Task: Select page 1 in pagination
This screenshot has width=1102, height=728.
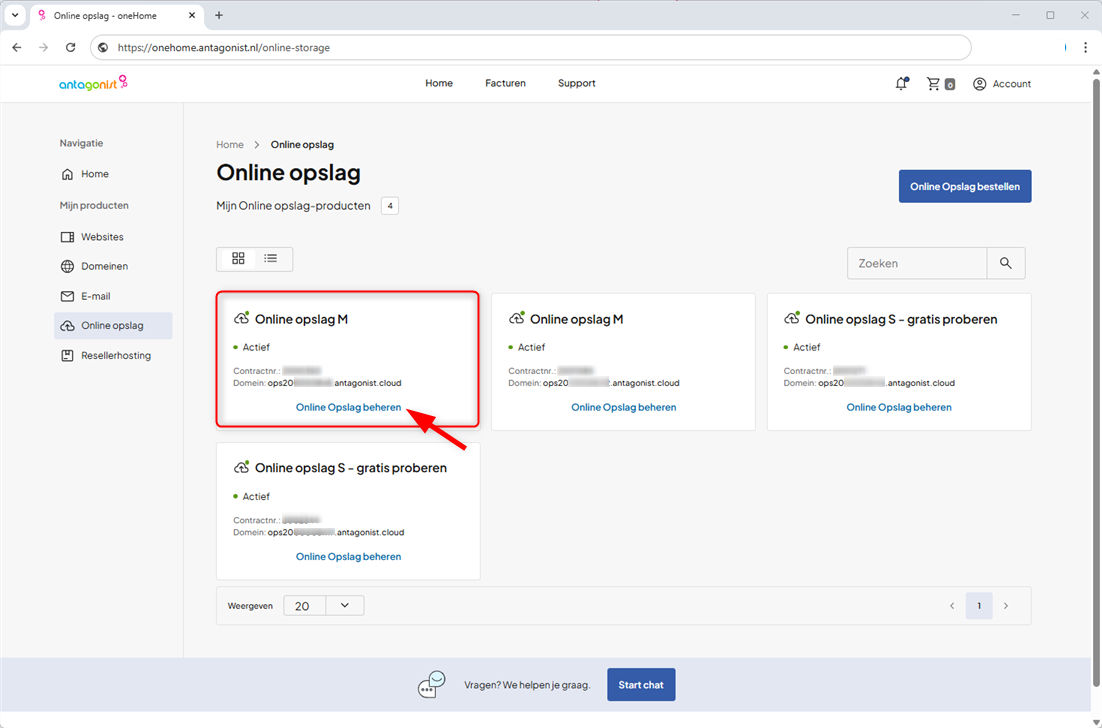Action: (x=979, y=606)
